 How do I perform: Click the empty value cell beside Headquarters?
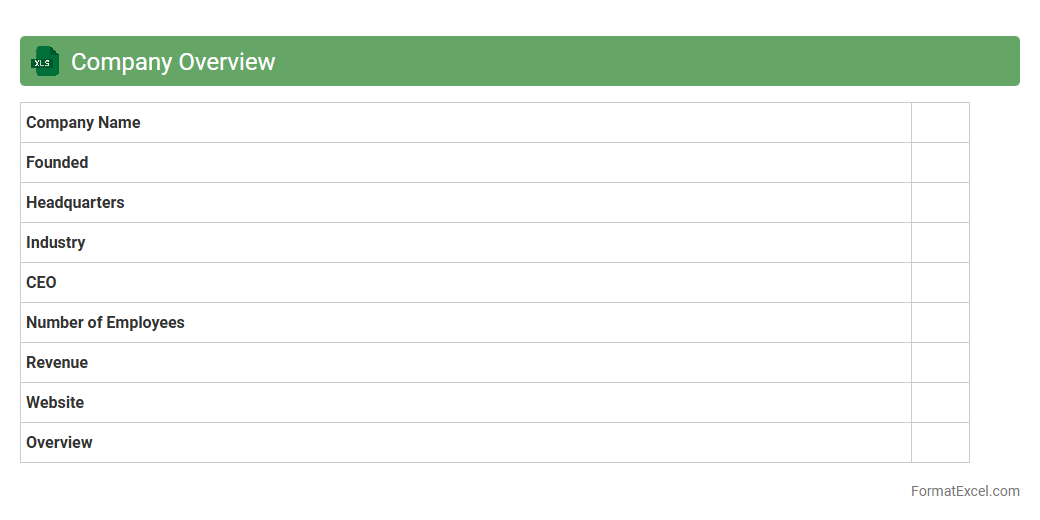(x=940, y=203)
